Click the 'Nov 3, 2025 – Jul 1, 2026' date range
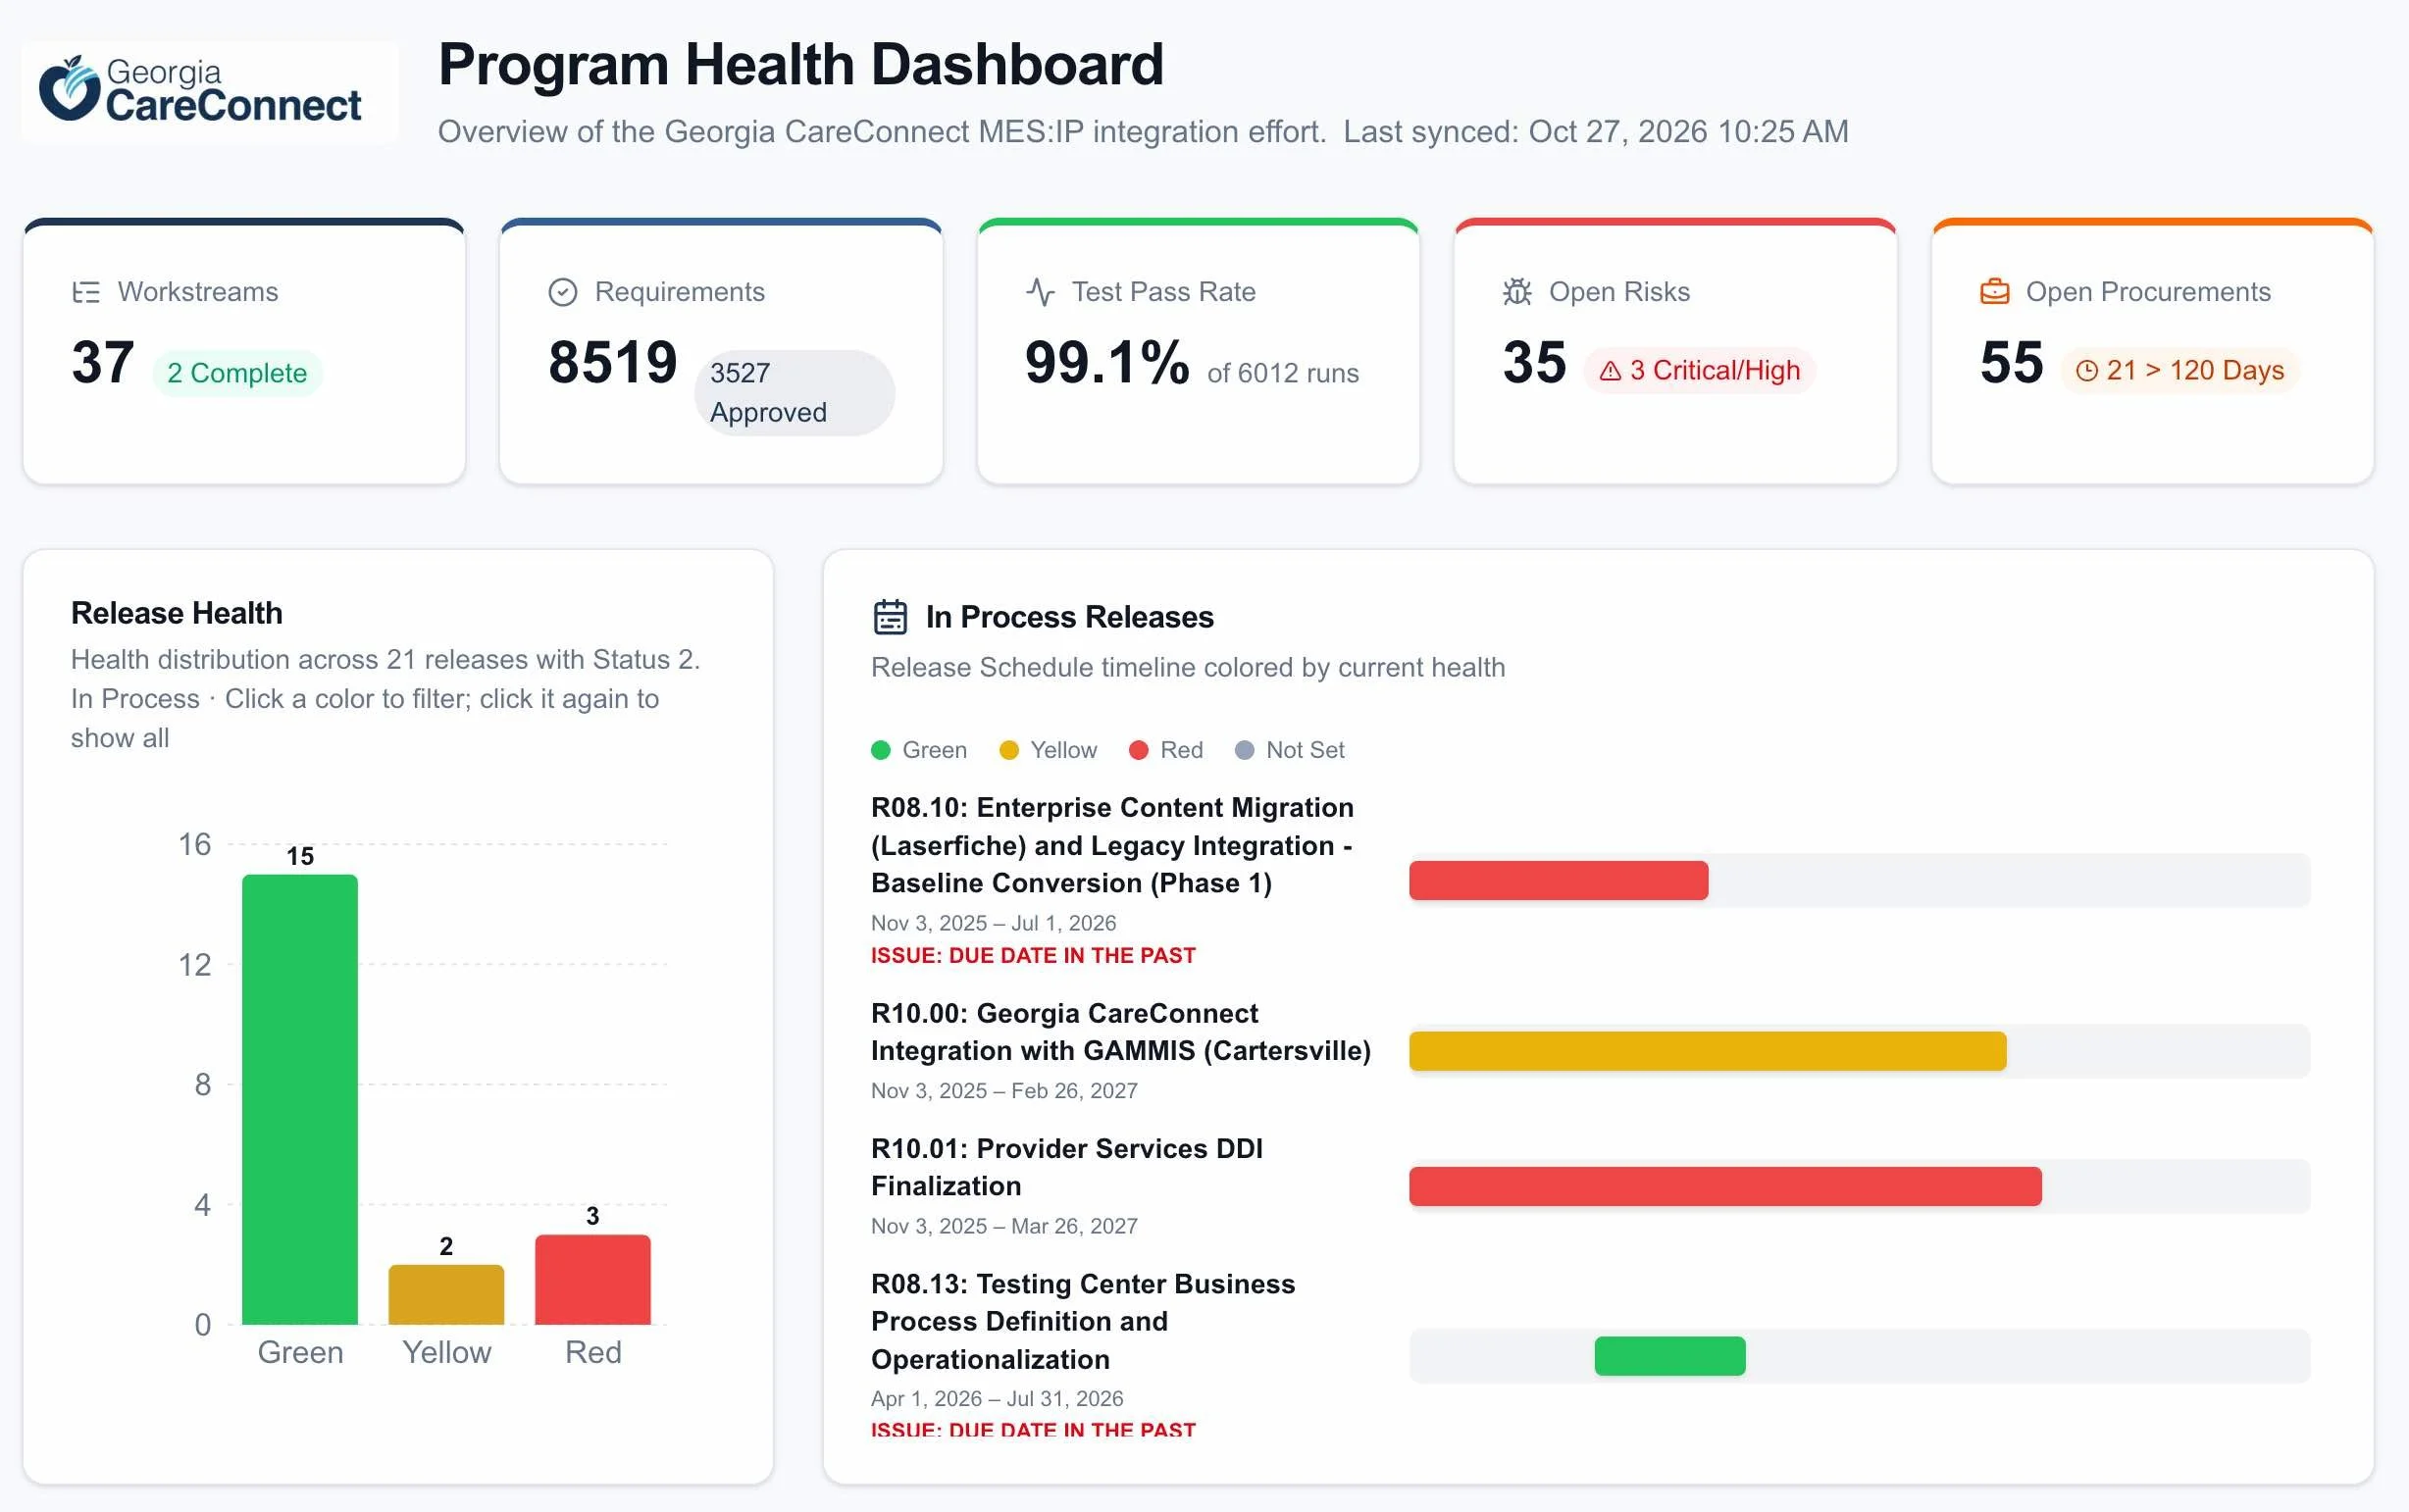 [x=993, y=923]
